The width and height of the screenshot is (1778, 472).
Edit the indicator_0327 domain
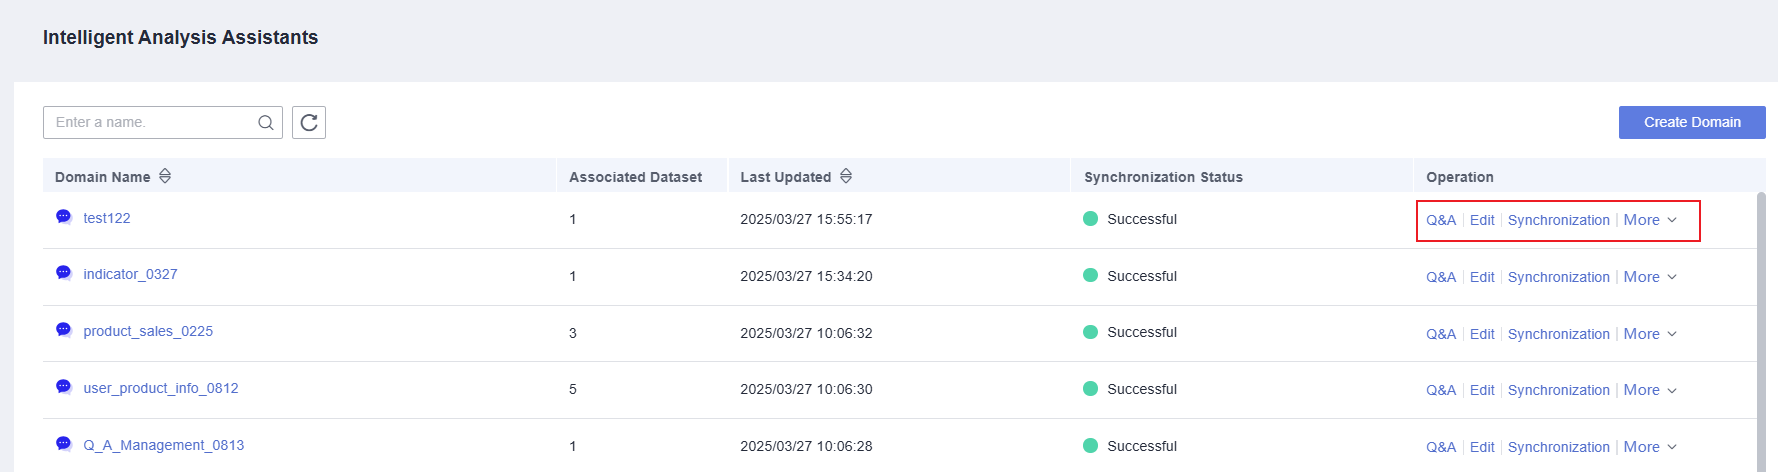1482,277
